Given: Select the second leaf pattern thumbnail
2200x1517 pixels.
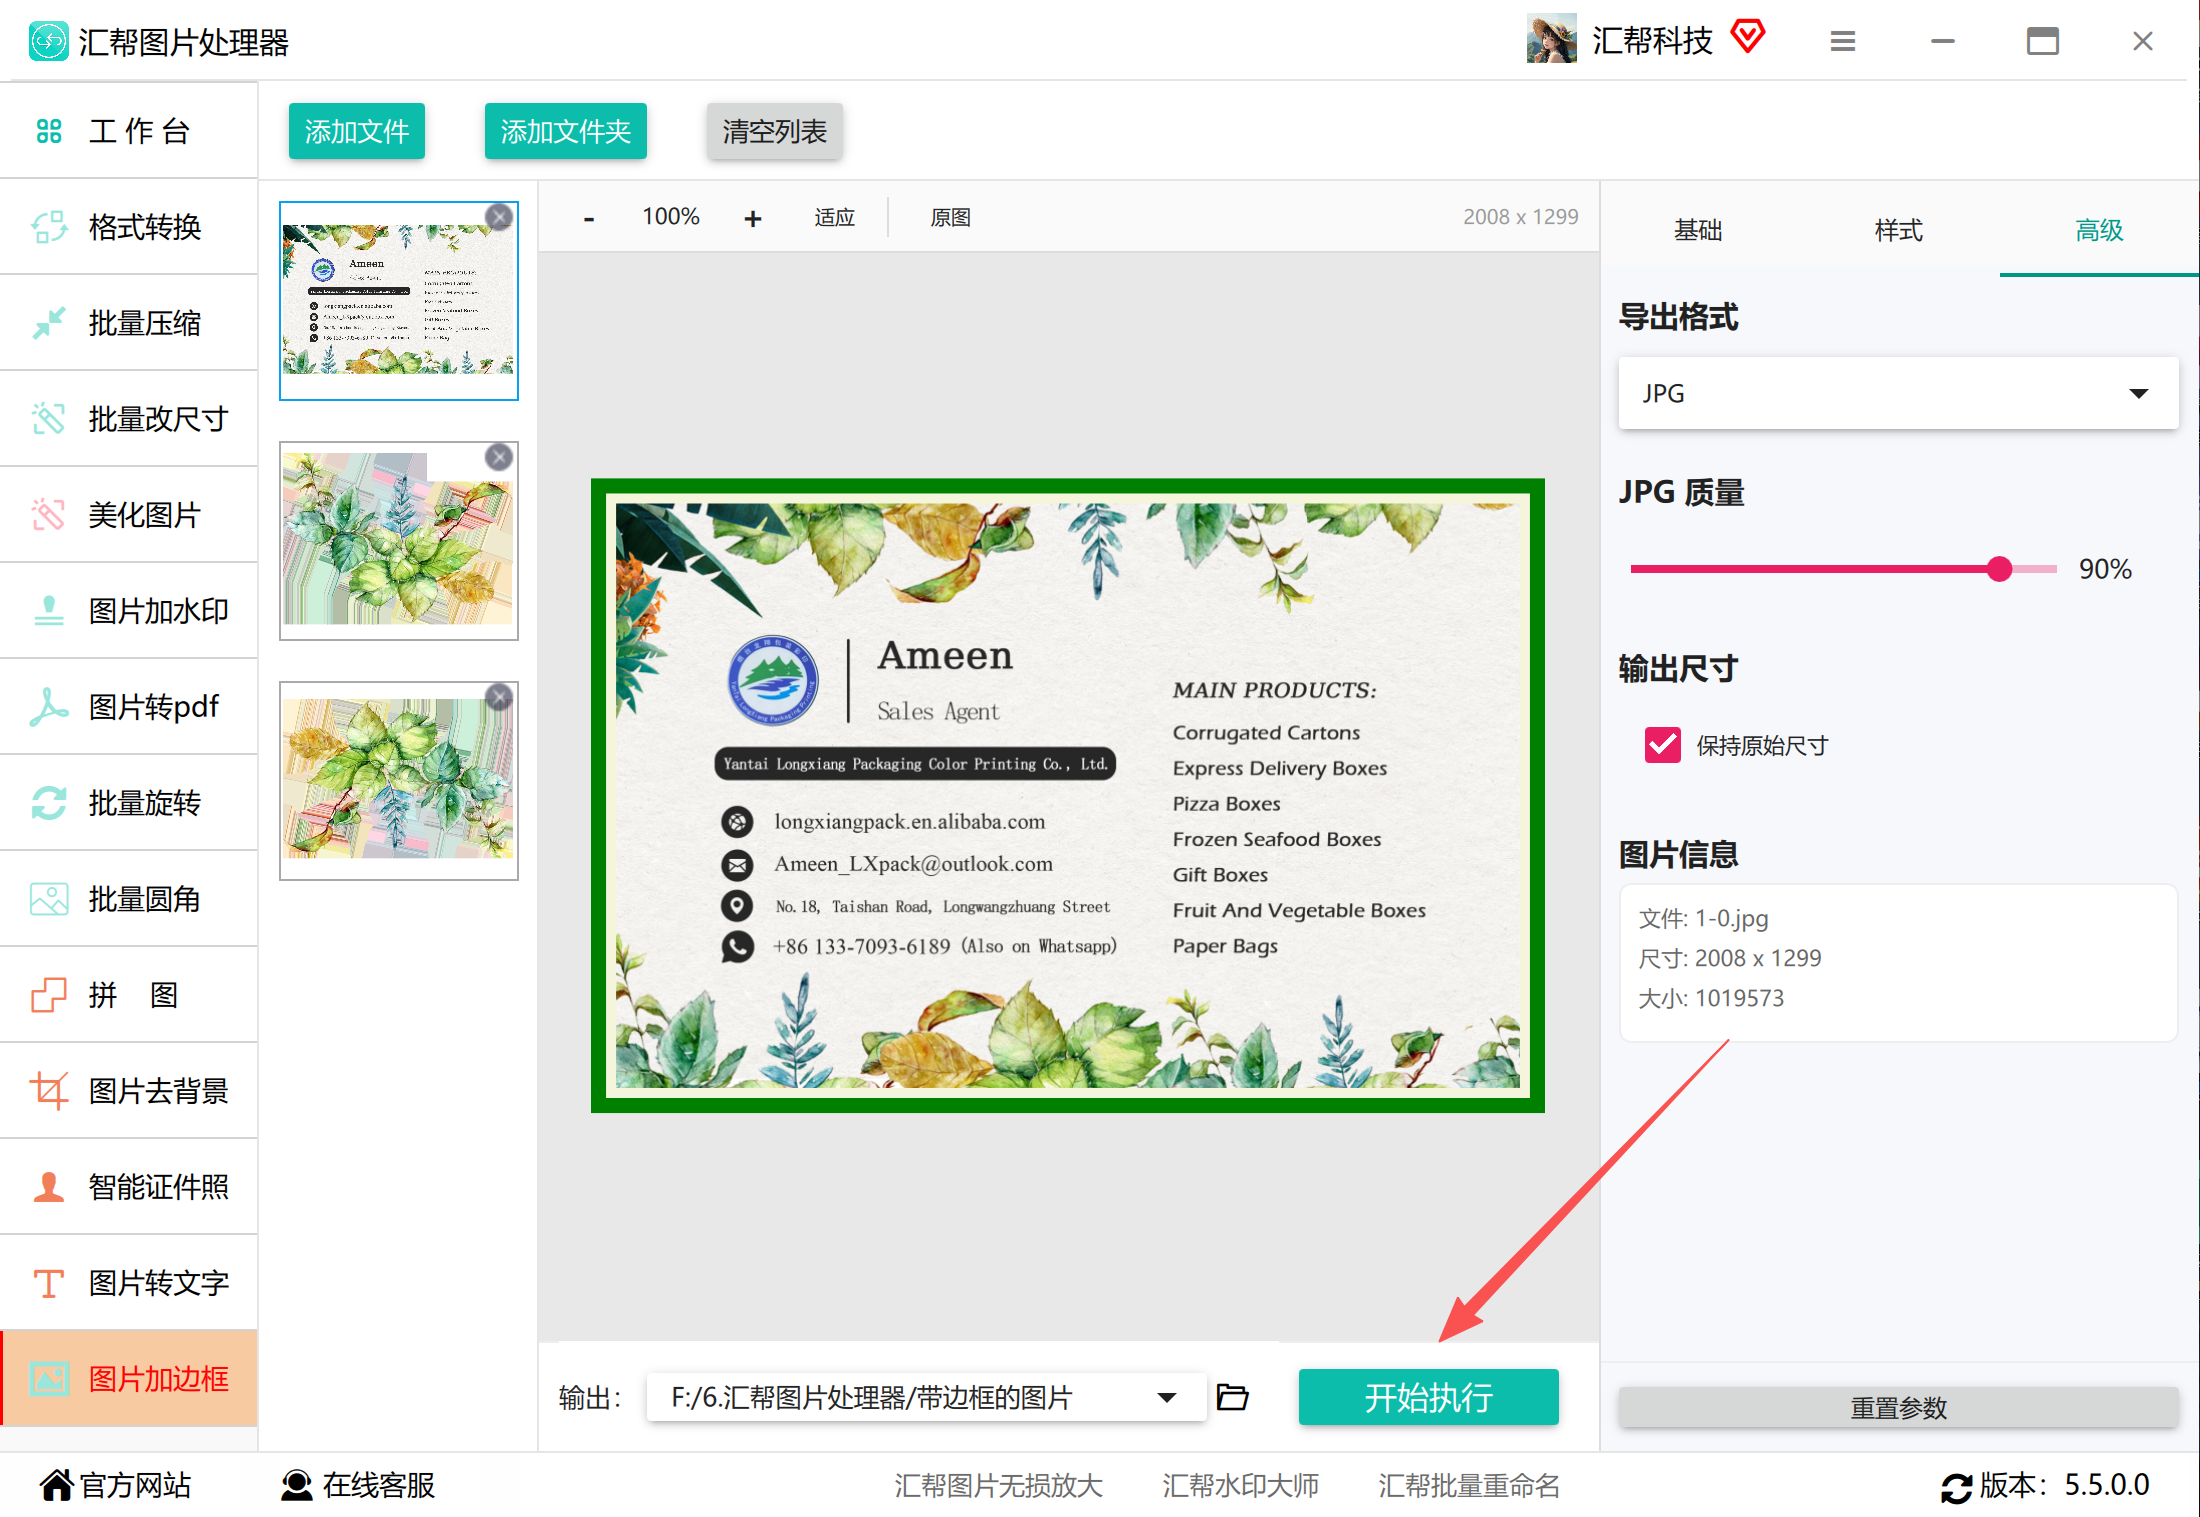Looking at the screenshot, I should (399, 541).
